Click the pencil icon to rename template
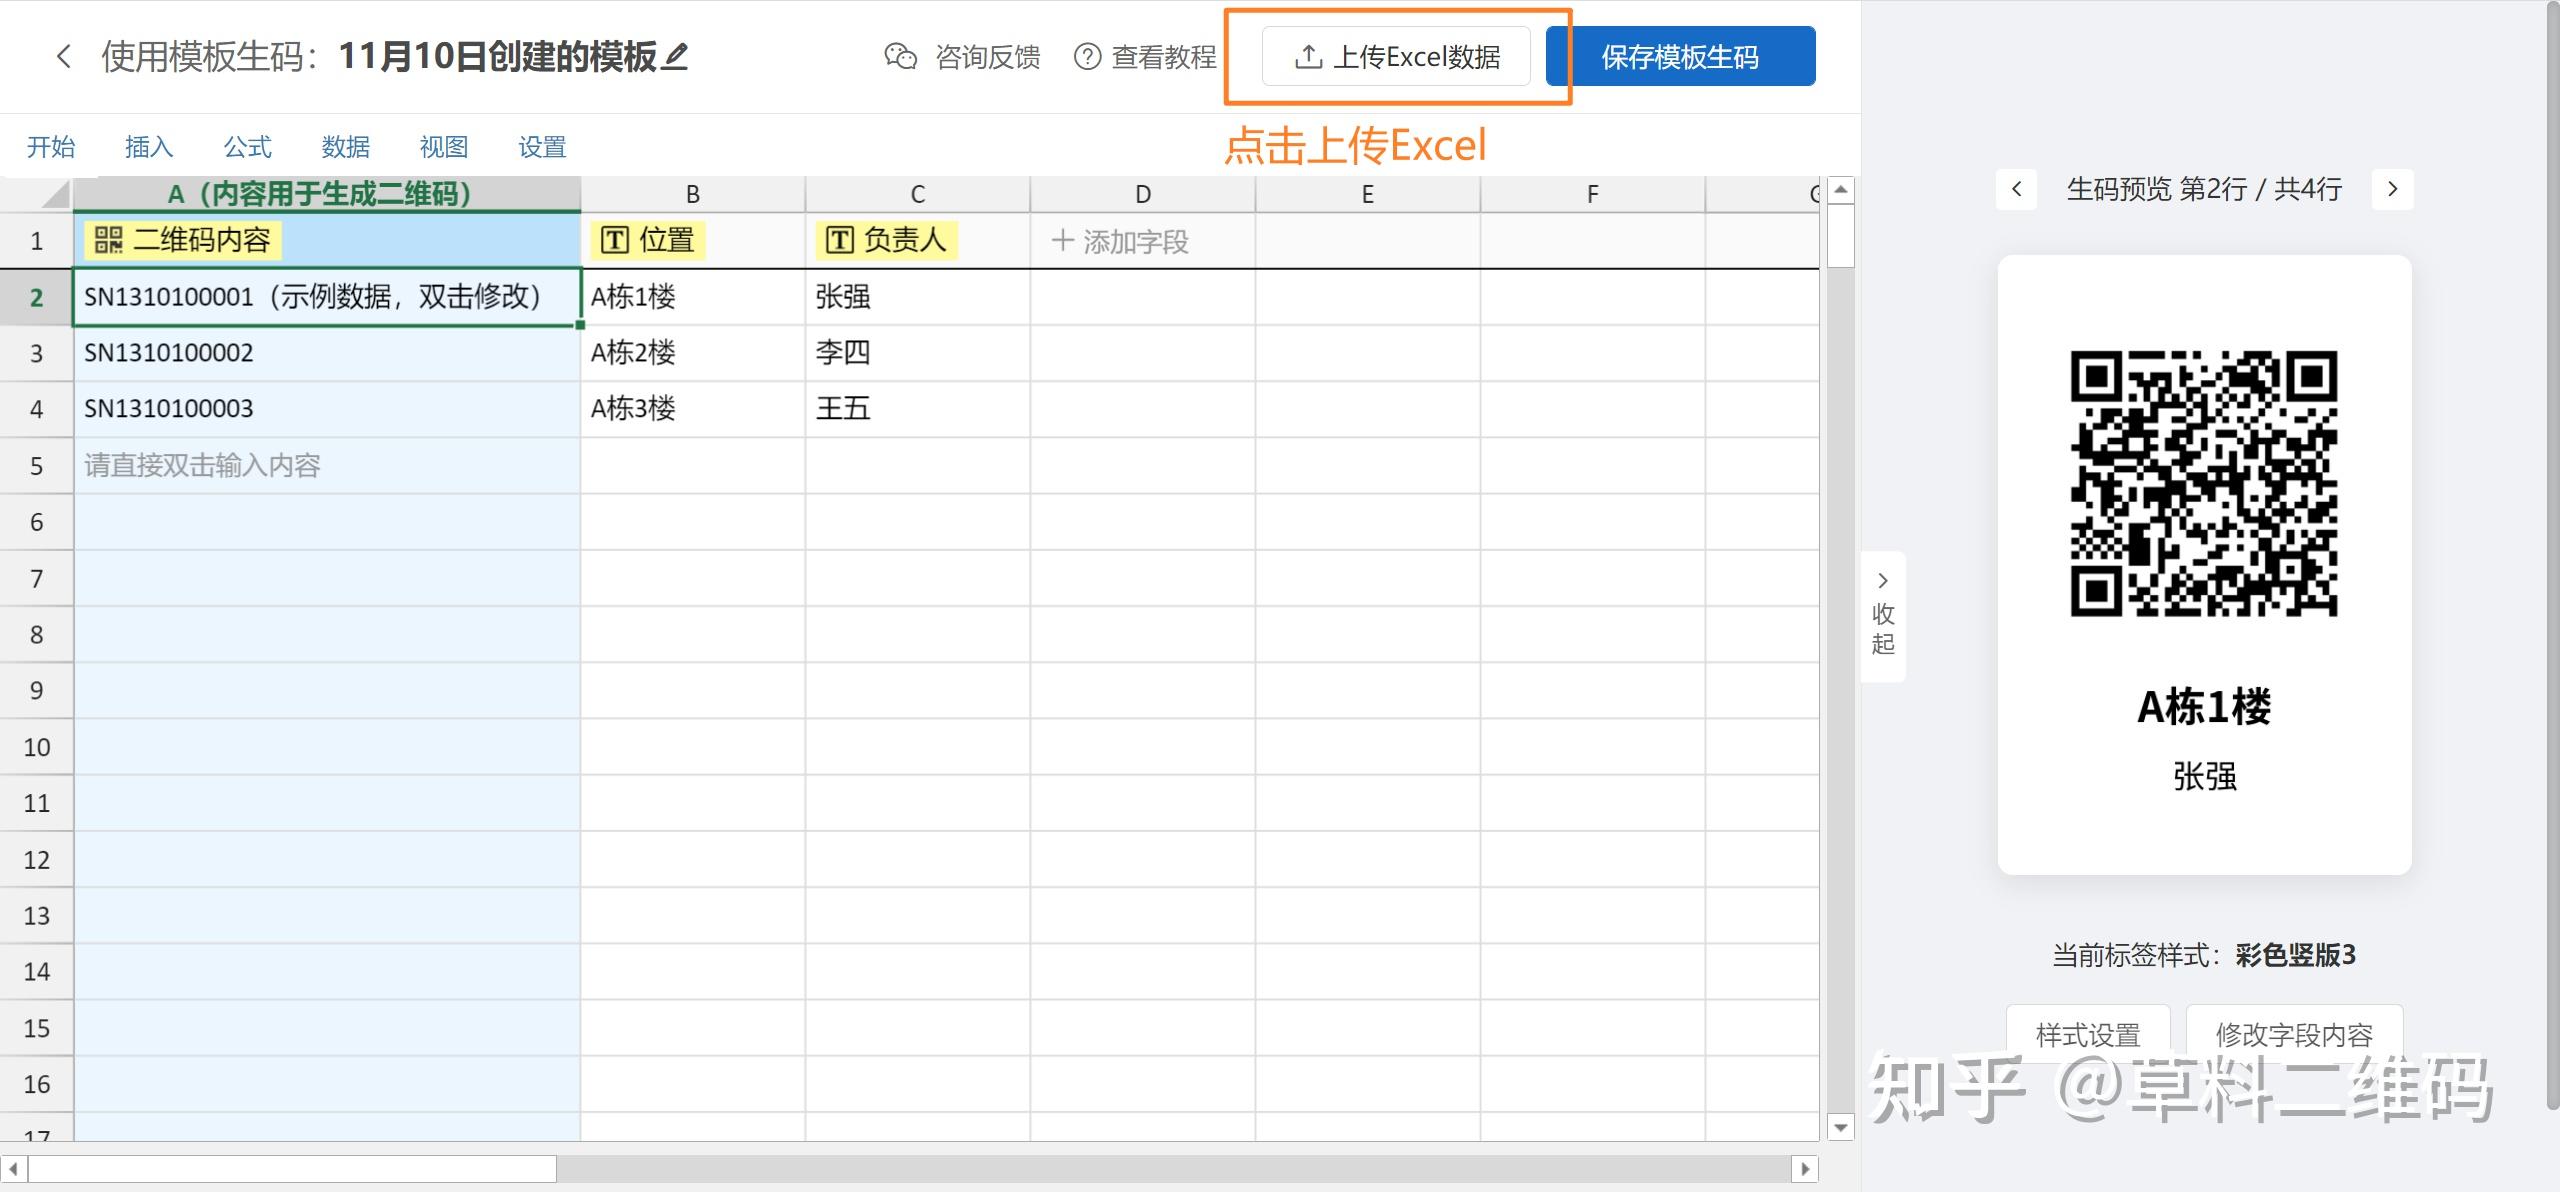 (676, 56)
